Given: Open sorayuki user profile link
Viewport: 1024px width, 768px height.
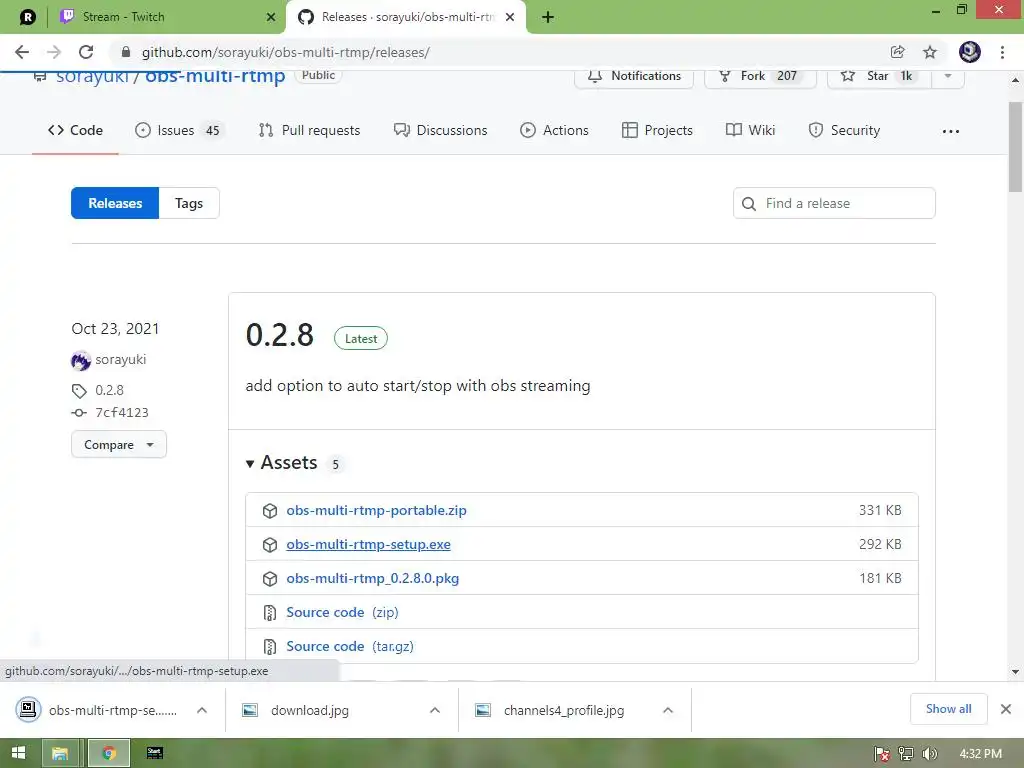Looking at the screenshot, I should pos(121,359).
